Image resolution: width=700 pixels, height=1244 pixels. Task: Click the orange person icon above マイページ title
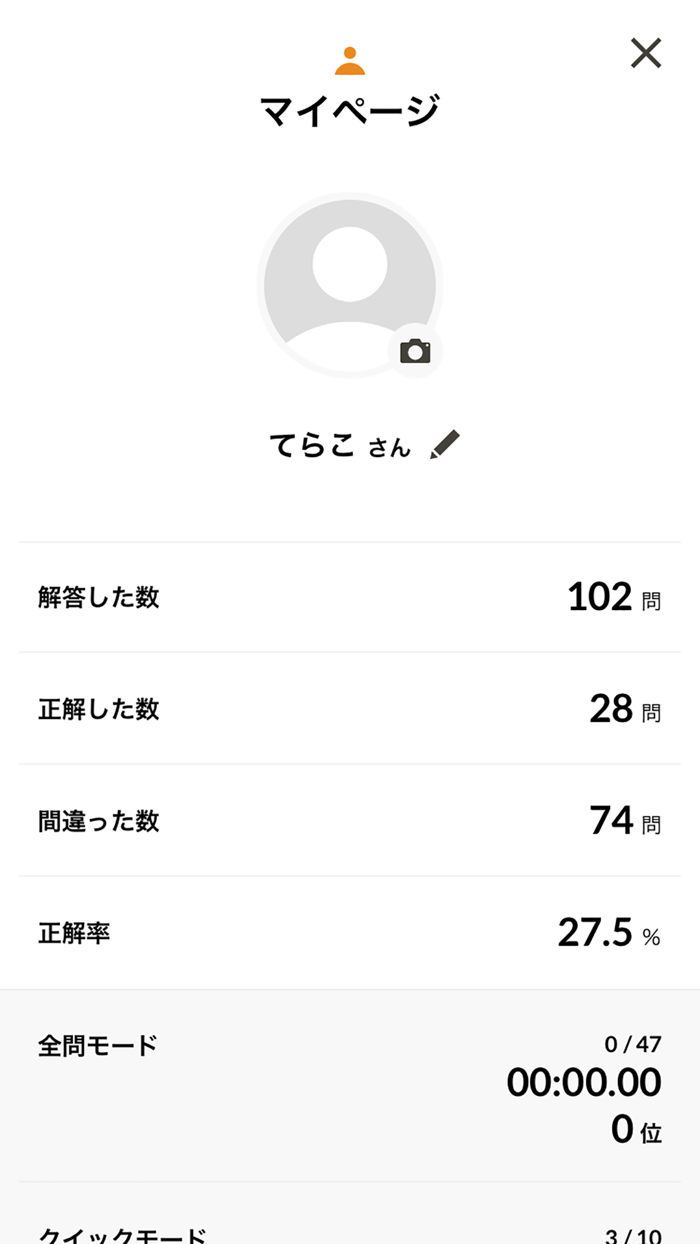point(349,58)
